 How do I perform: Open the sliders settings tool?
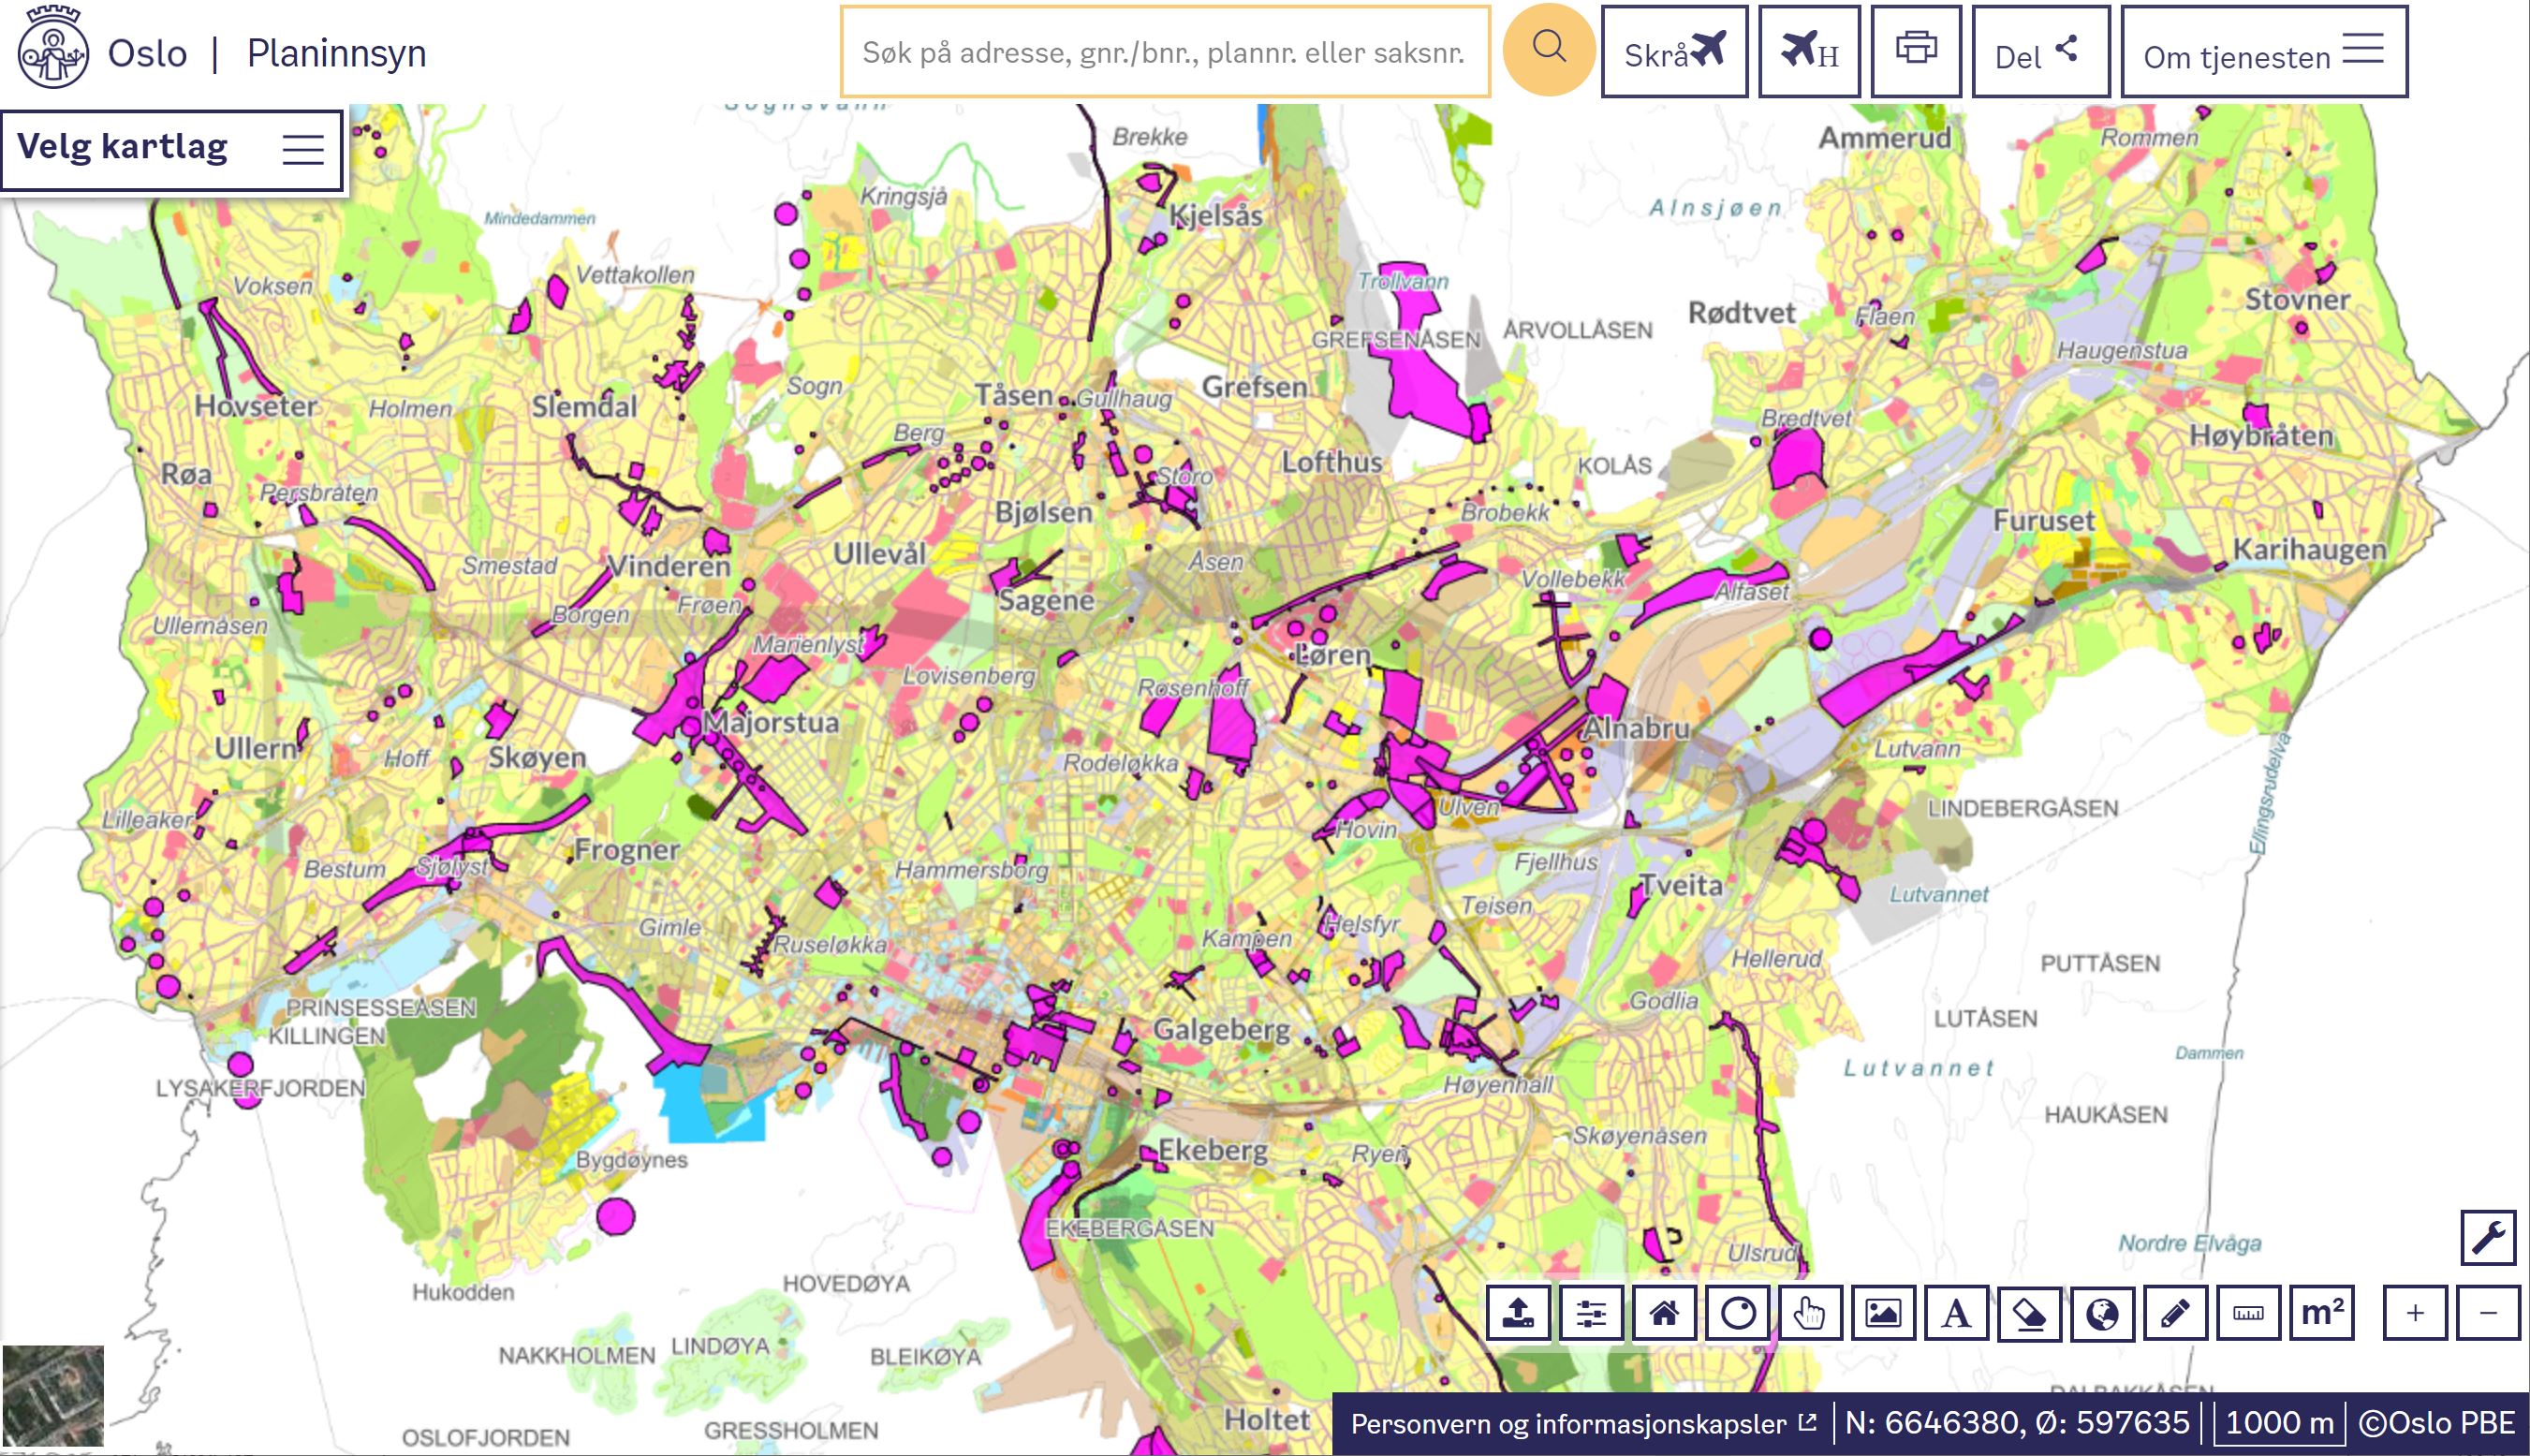point(1591,1312)
